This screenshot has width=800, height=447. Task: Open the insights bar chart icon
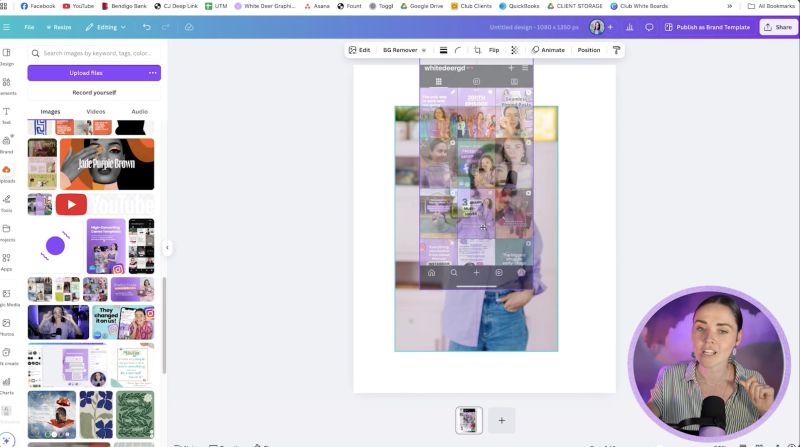(630, 27)
